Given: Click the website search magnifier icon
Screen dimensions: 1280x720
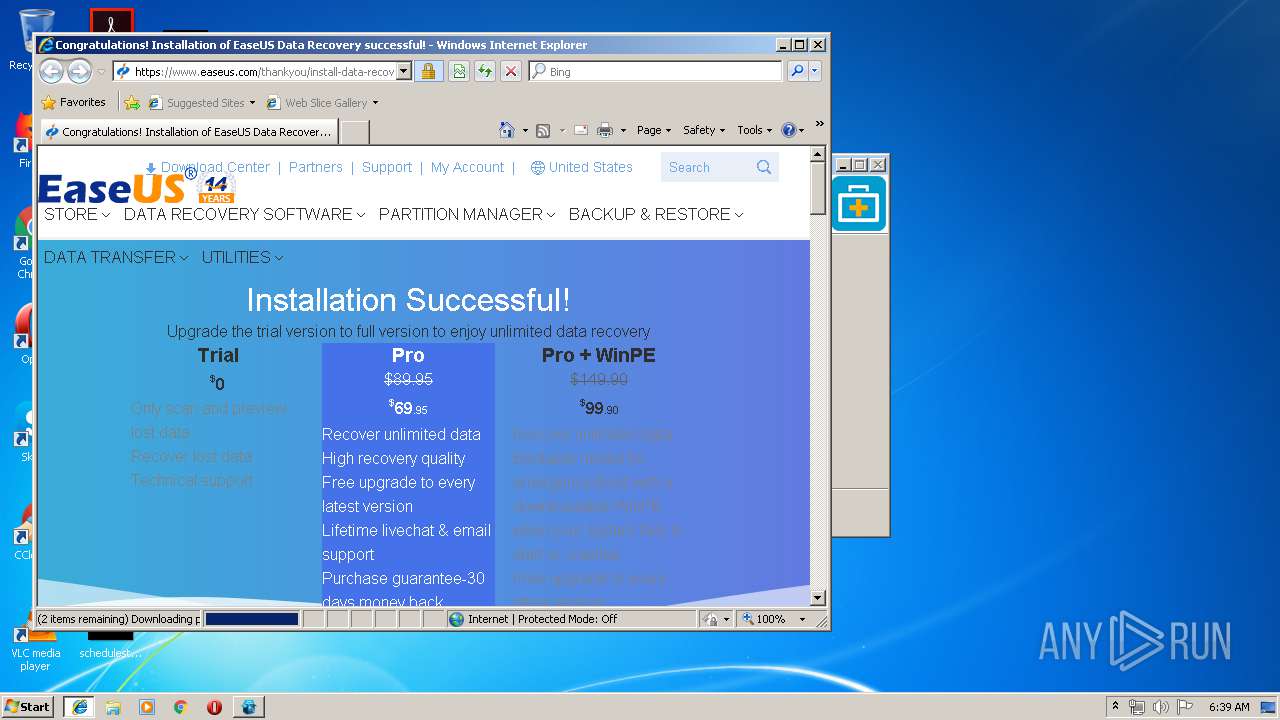Looking at the screenshot, I should tap(764, 167).
